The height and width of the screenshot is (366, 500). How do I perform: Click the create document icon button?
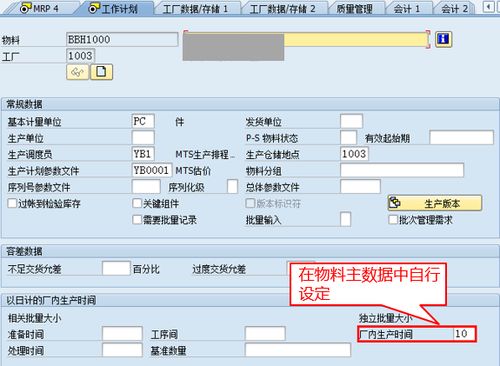click(102, 72)
